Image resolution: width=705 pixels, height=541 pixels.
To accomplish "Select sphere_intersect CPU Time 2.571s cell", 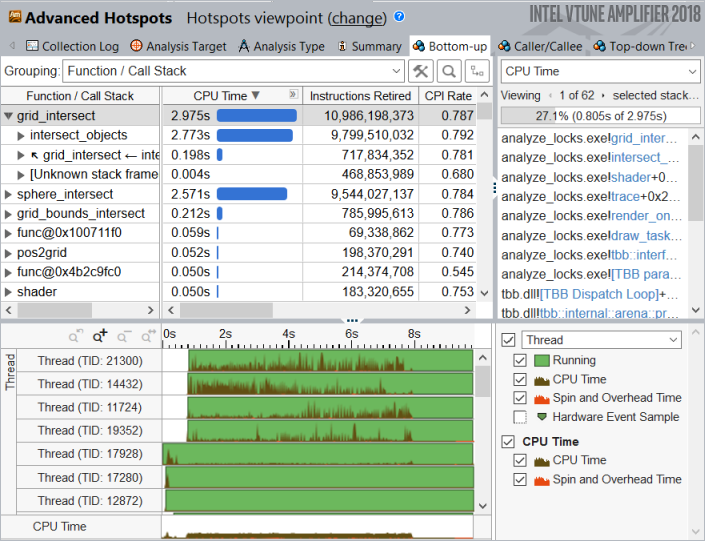I will click(232, 194).
